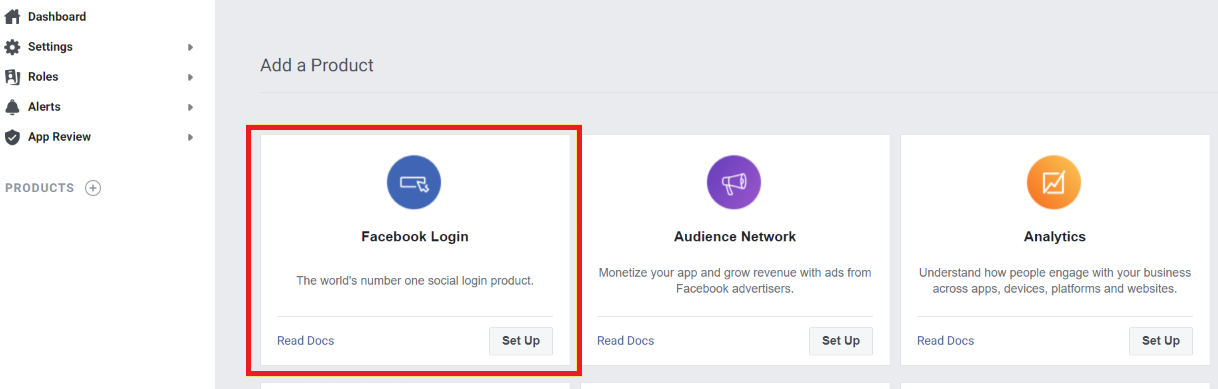Click the Audience Network card title
Viewport: 1218px width, 389px height.
(735, 237)
